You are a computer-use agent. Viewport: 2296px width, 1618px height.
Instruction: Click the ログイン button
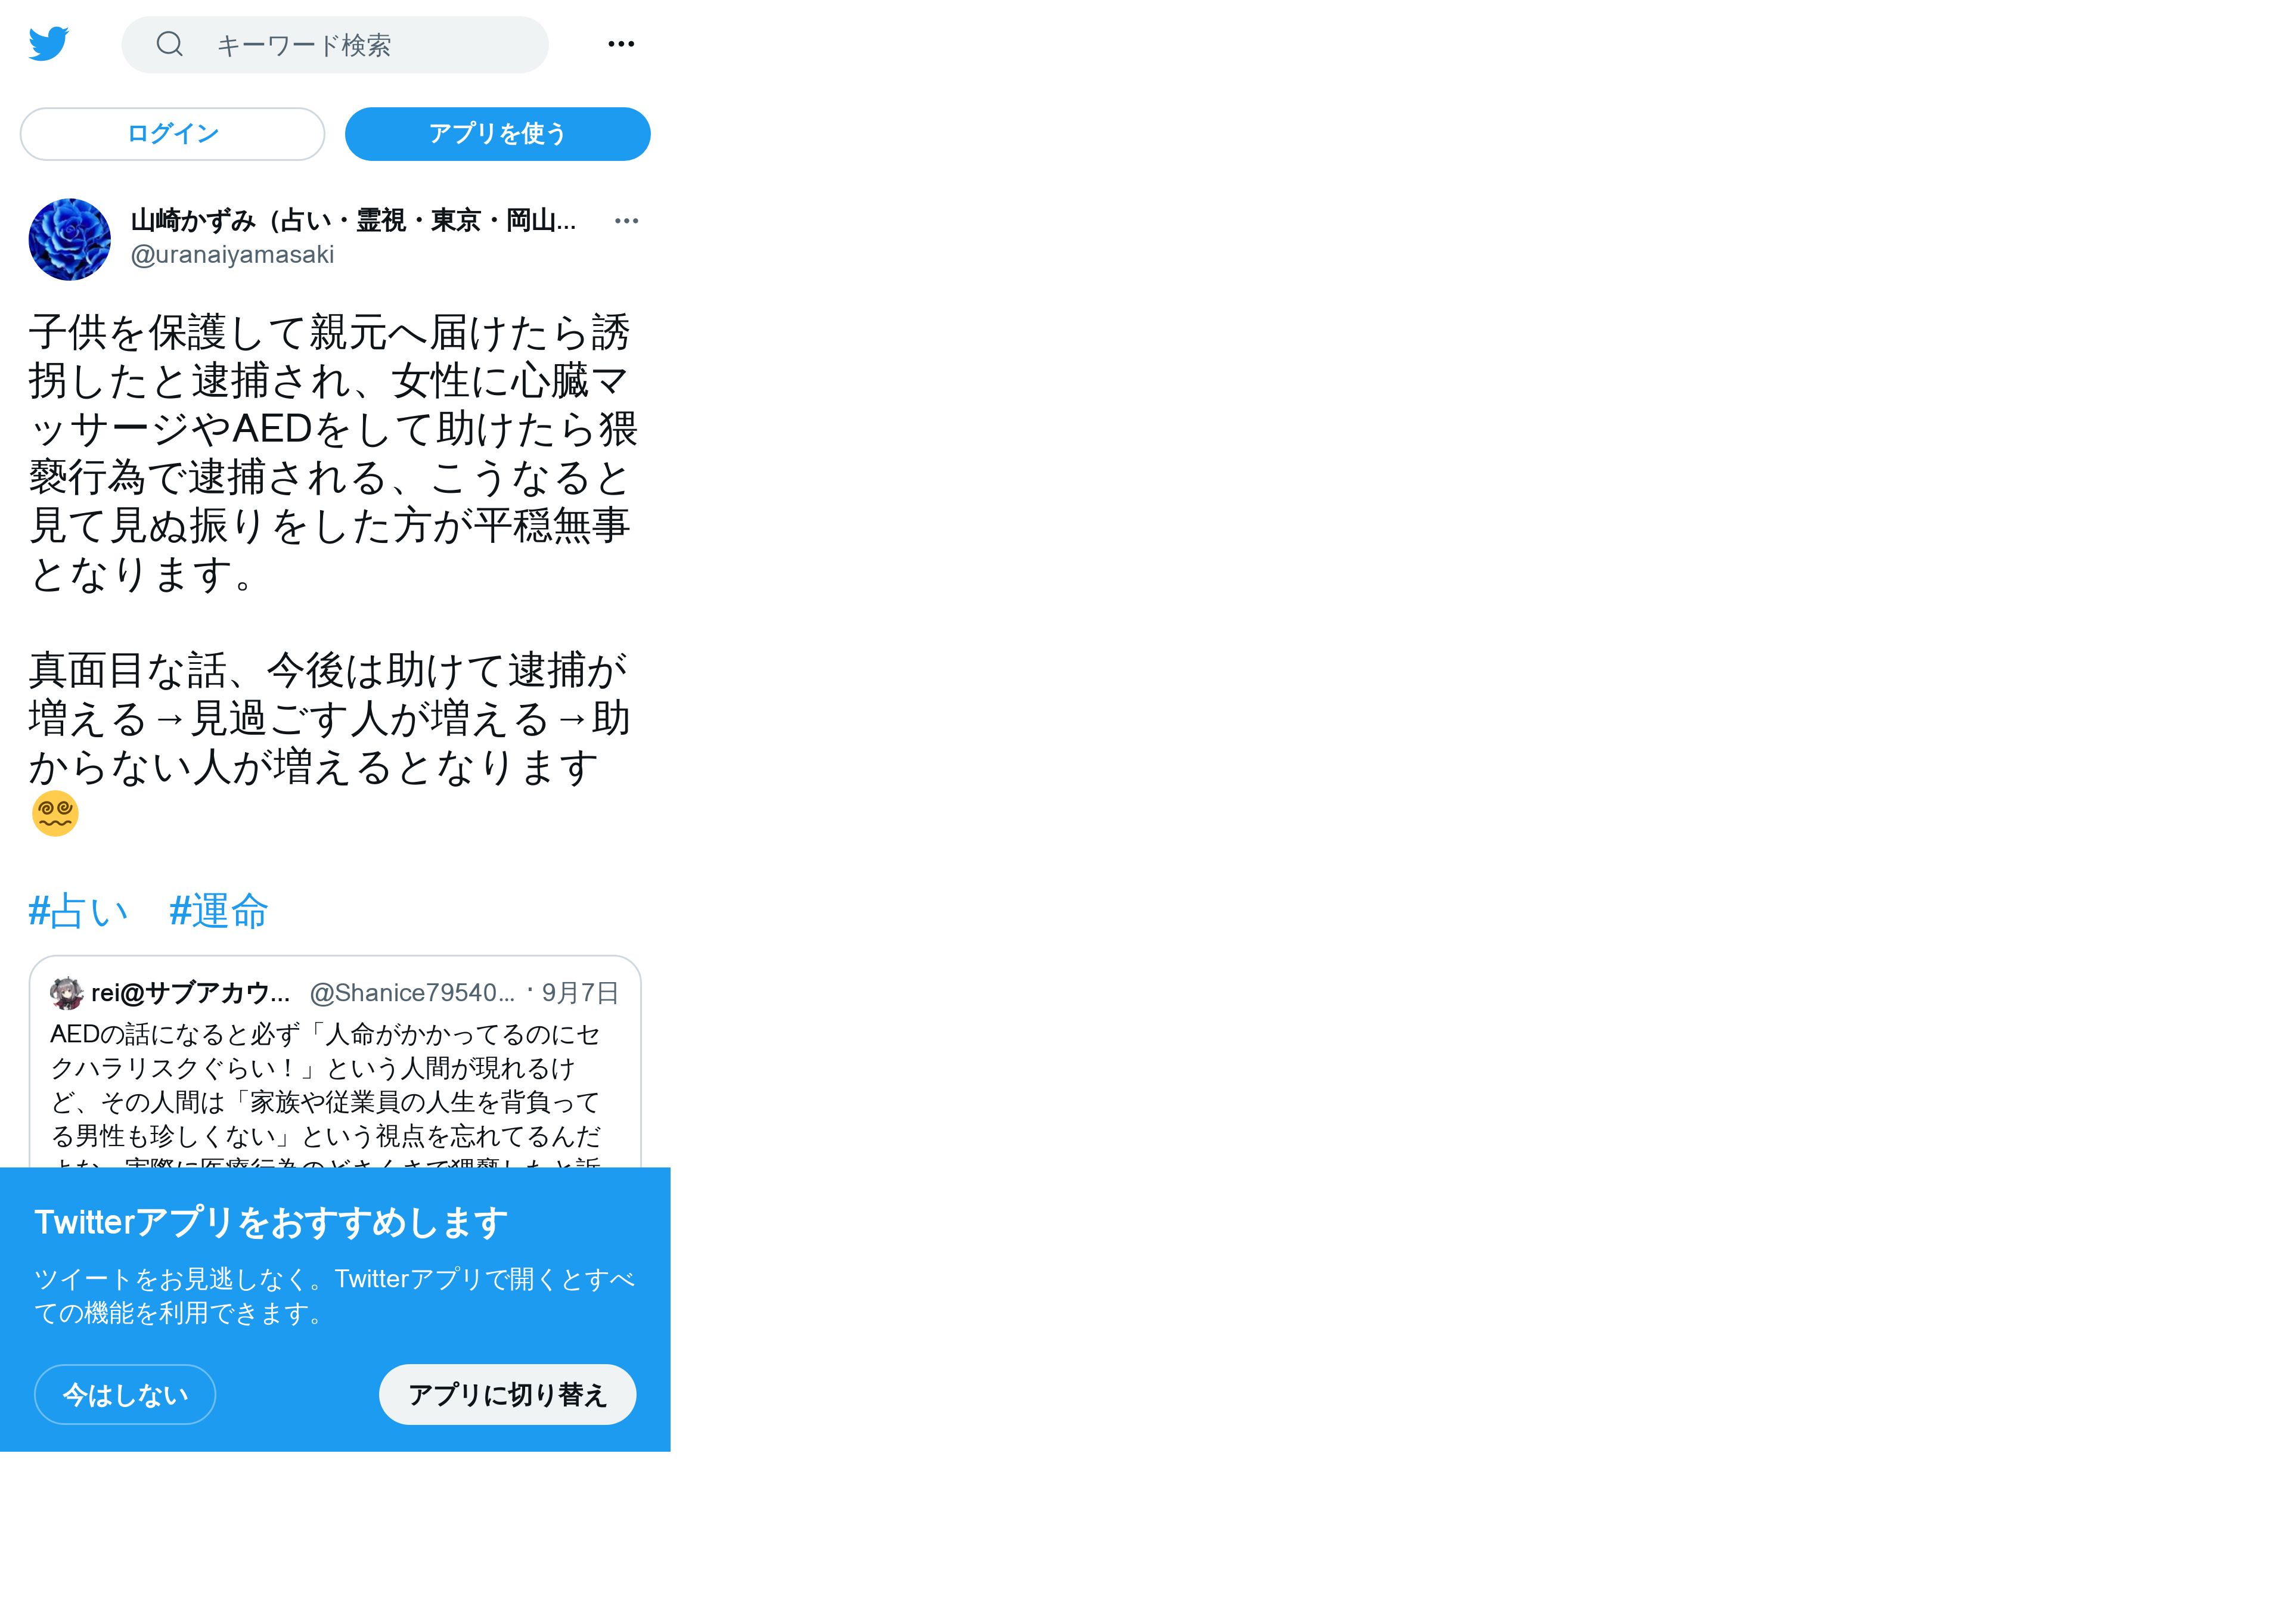[x=172, y=134]
